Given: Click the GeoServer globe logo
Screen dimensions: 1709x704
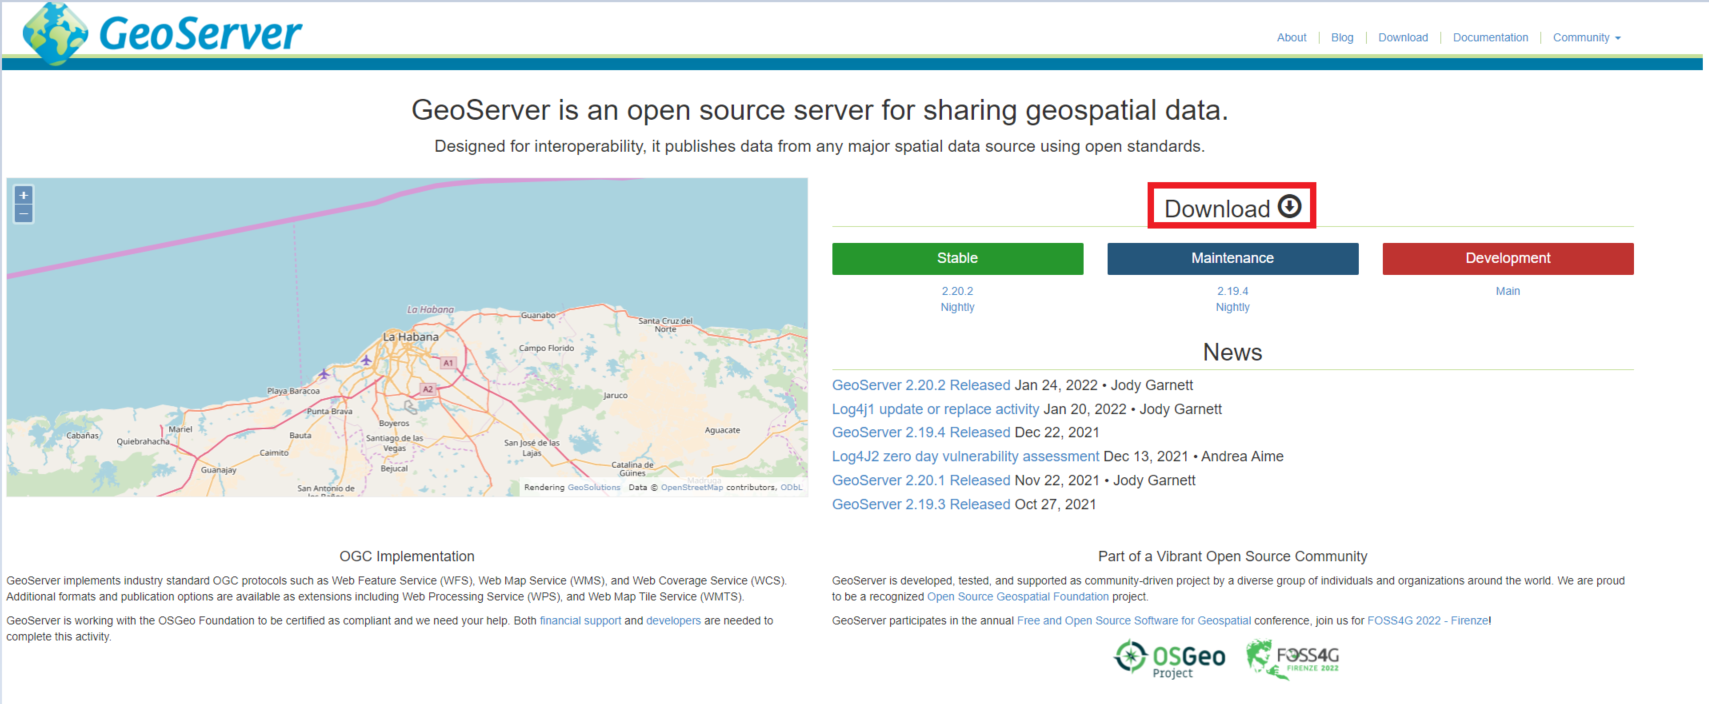Looking at the screenshot, I should (55, 33).
